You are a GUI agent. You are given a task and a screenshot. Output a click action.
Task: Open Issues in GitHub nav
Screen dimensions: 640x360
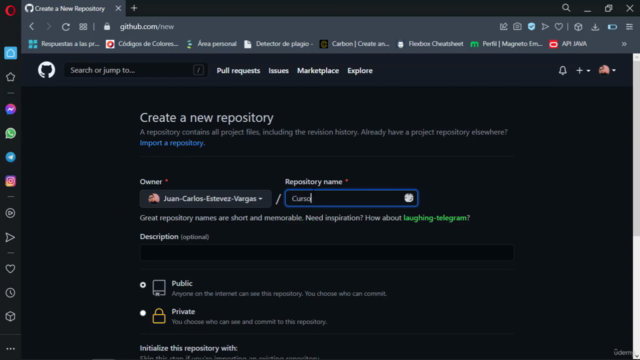point(278,71)
